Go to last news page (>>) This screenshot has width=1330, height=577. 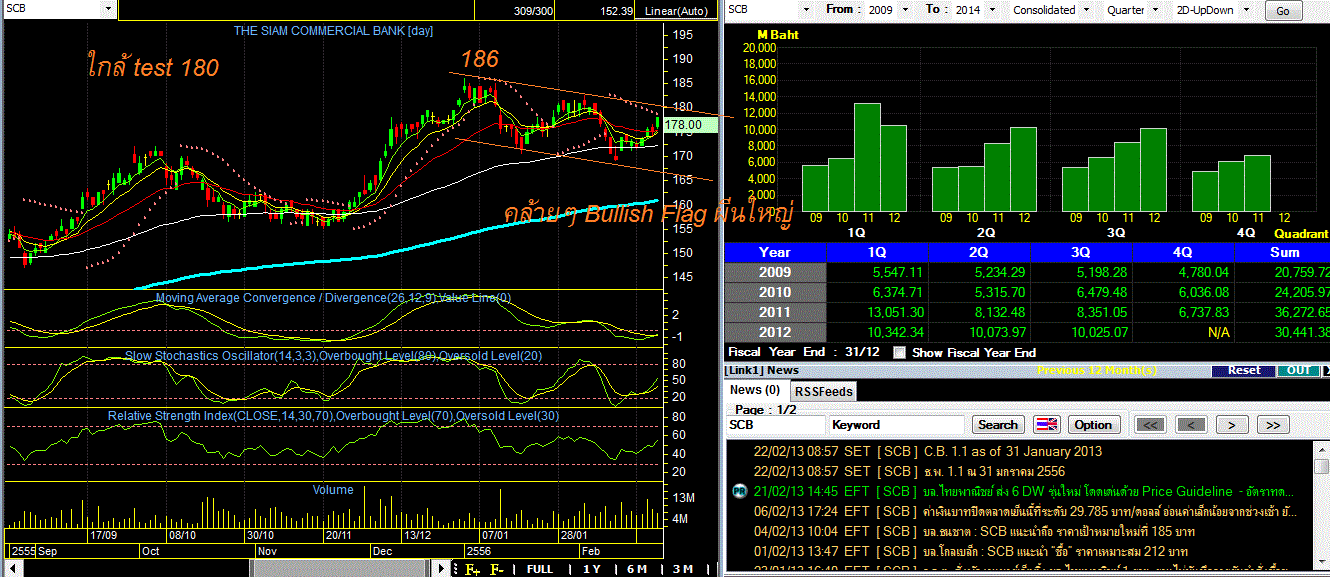click(x=1272, y=425)
